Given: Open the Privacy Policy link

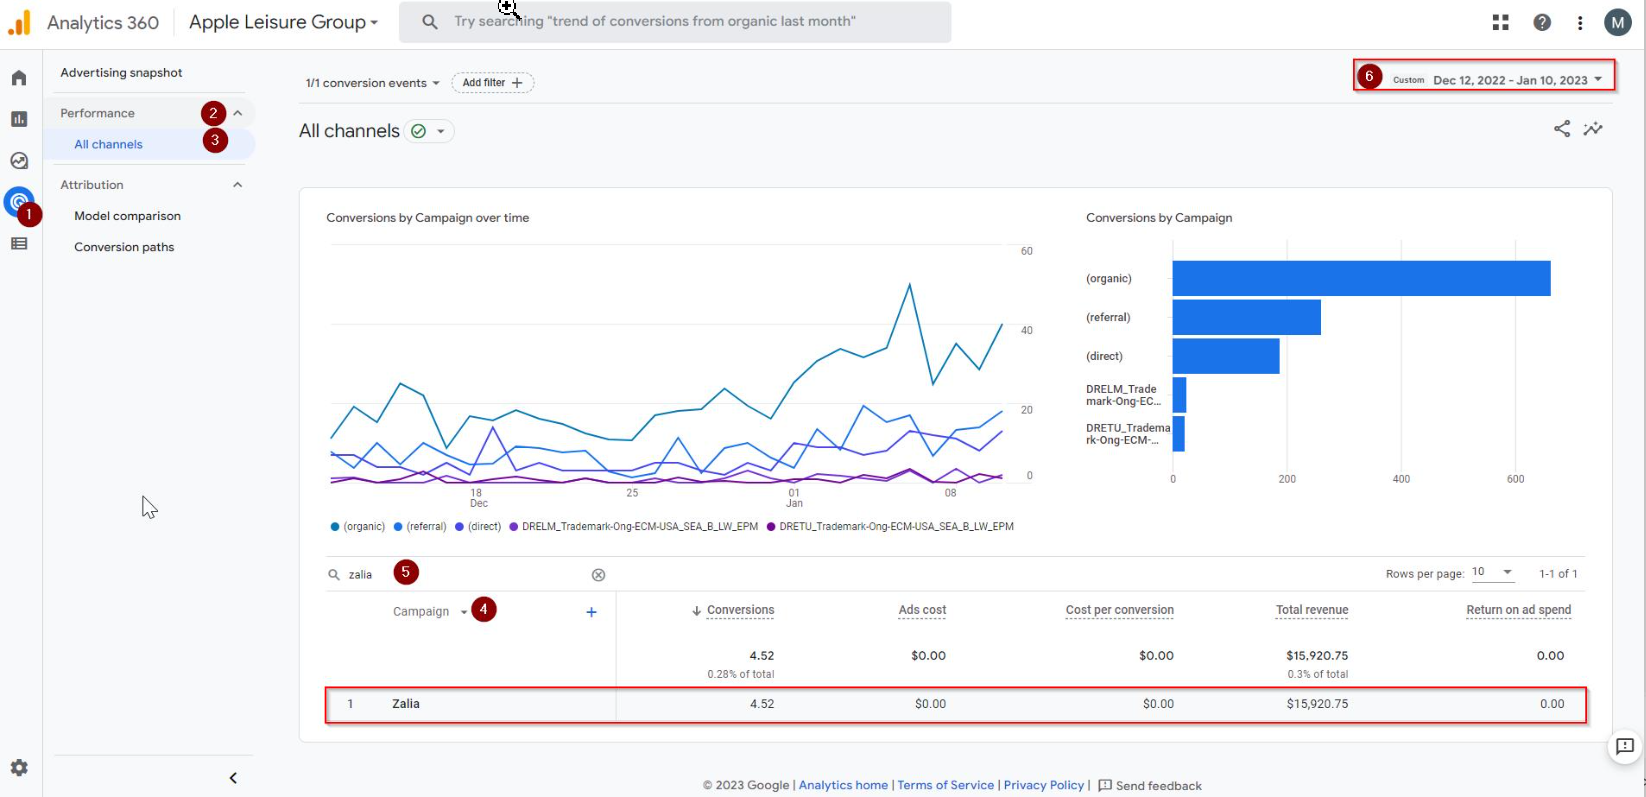Looking at the screenshot, I should coord(1043,785).
